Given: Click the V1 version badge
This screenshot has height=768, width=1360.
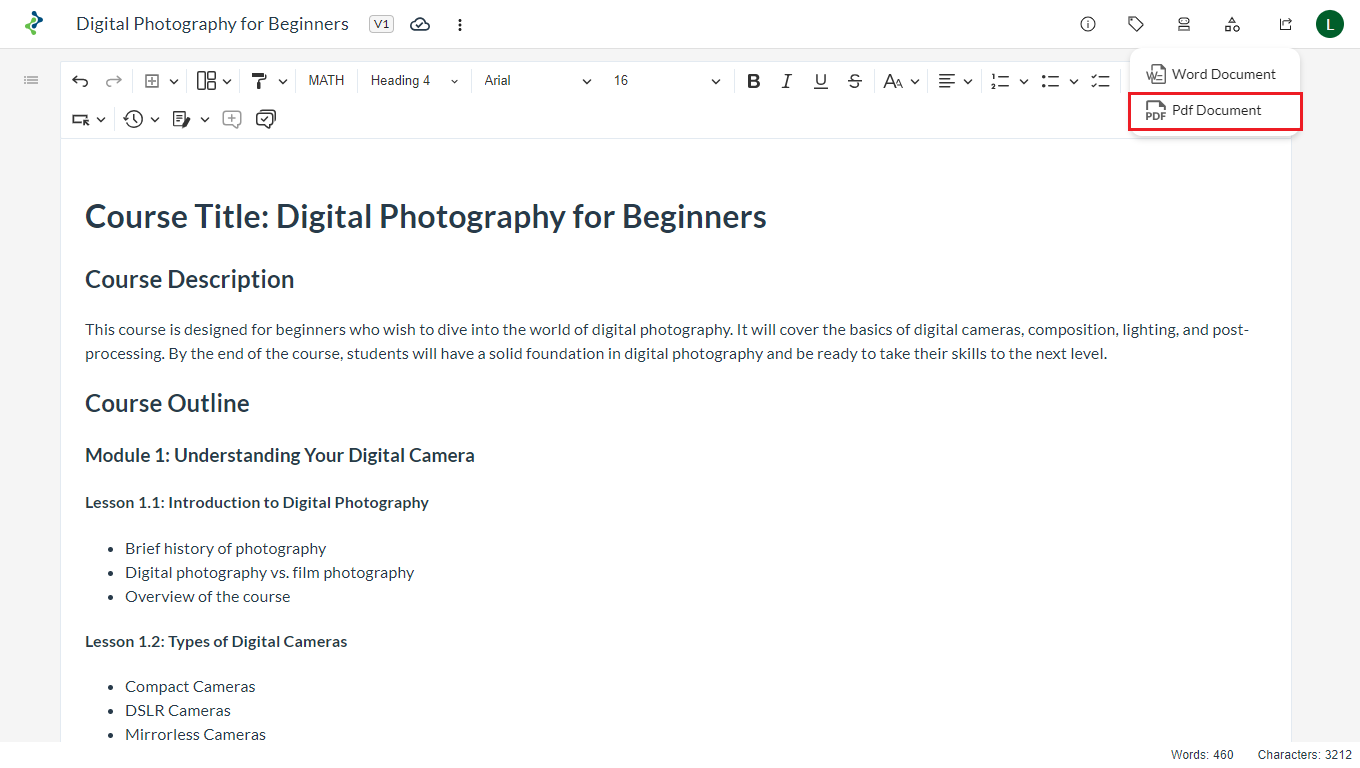Looking at the screenshot, I should click(x=381, y=24).
